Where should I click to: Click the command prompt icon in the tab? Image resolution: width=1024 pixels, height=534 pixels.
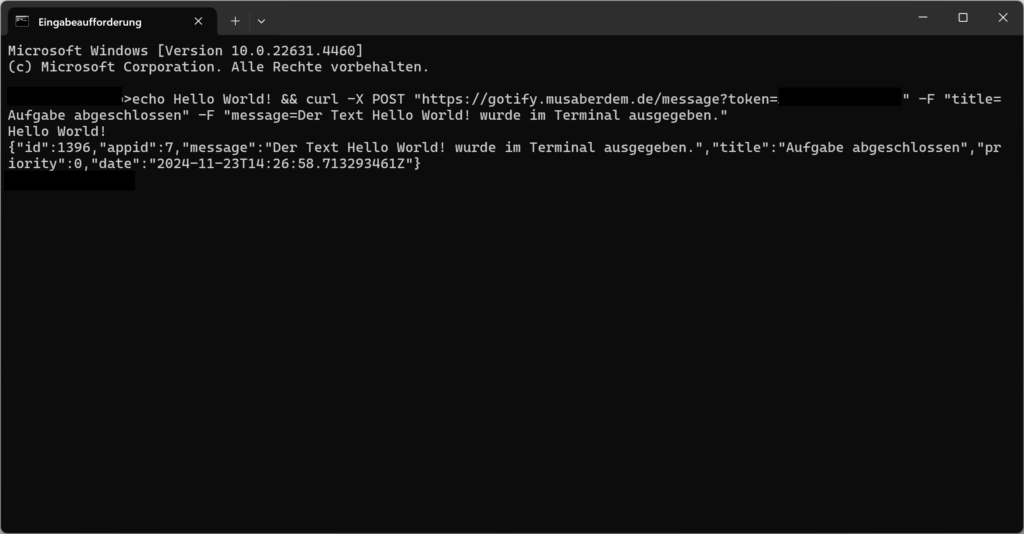(x=22, y=21)
